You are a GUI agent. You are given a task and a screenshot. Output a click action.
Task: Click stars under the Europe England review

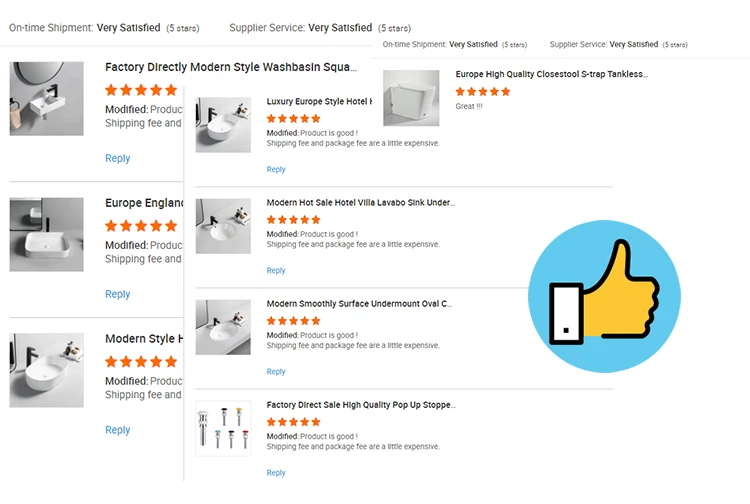[141, 226]
